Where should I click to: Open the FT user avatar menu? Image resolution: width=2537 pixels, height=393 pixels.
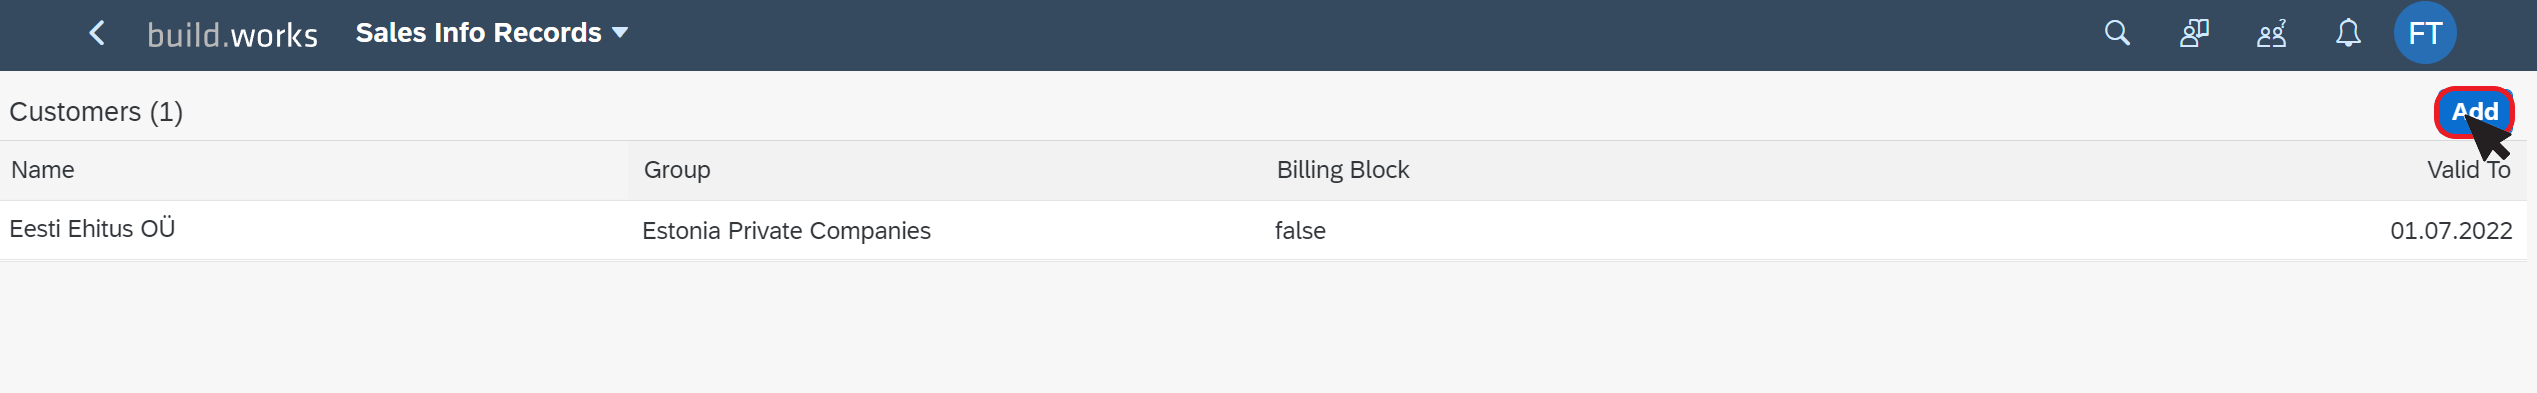[2425, 33]
